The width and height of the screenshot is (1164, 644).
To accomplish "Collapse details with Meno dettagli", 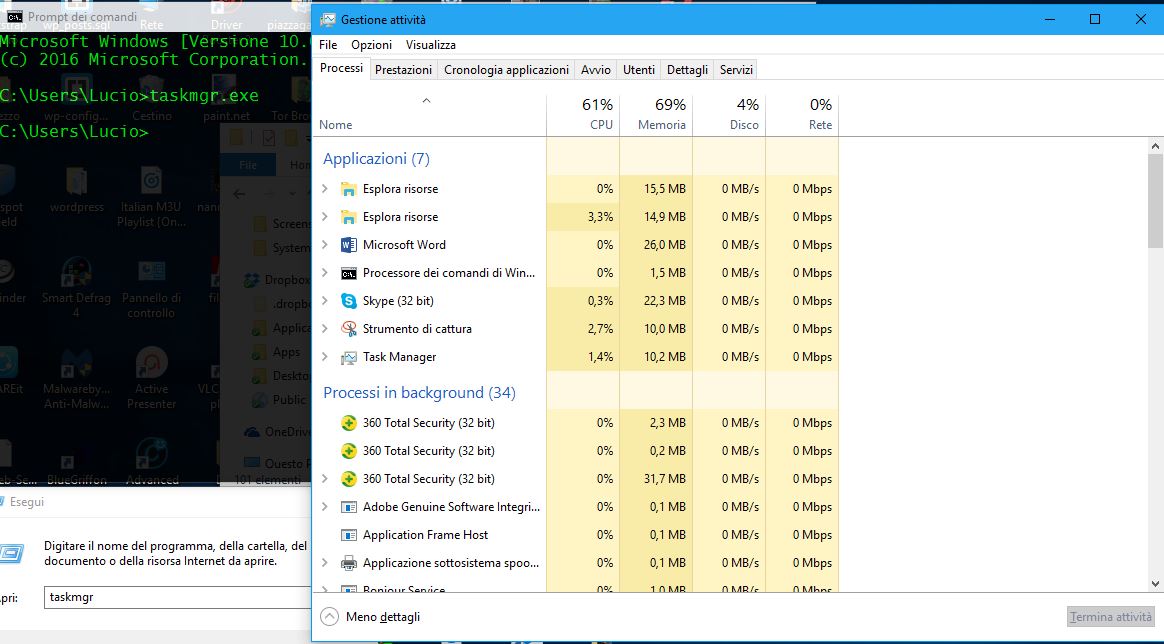I will pyautogui.click(x=371, y=617).
